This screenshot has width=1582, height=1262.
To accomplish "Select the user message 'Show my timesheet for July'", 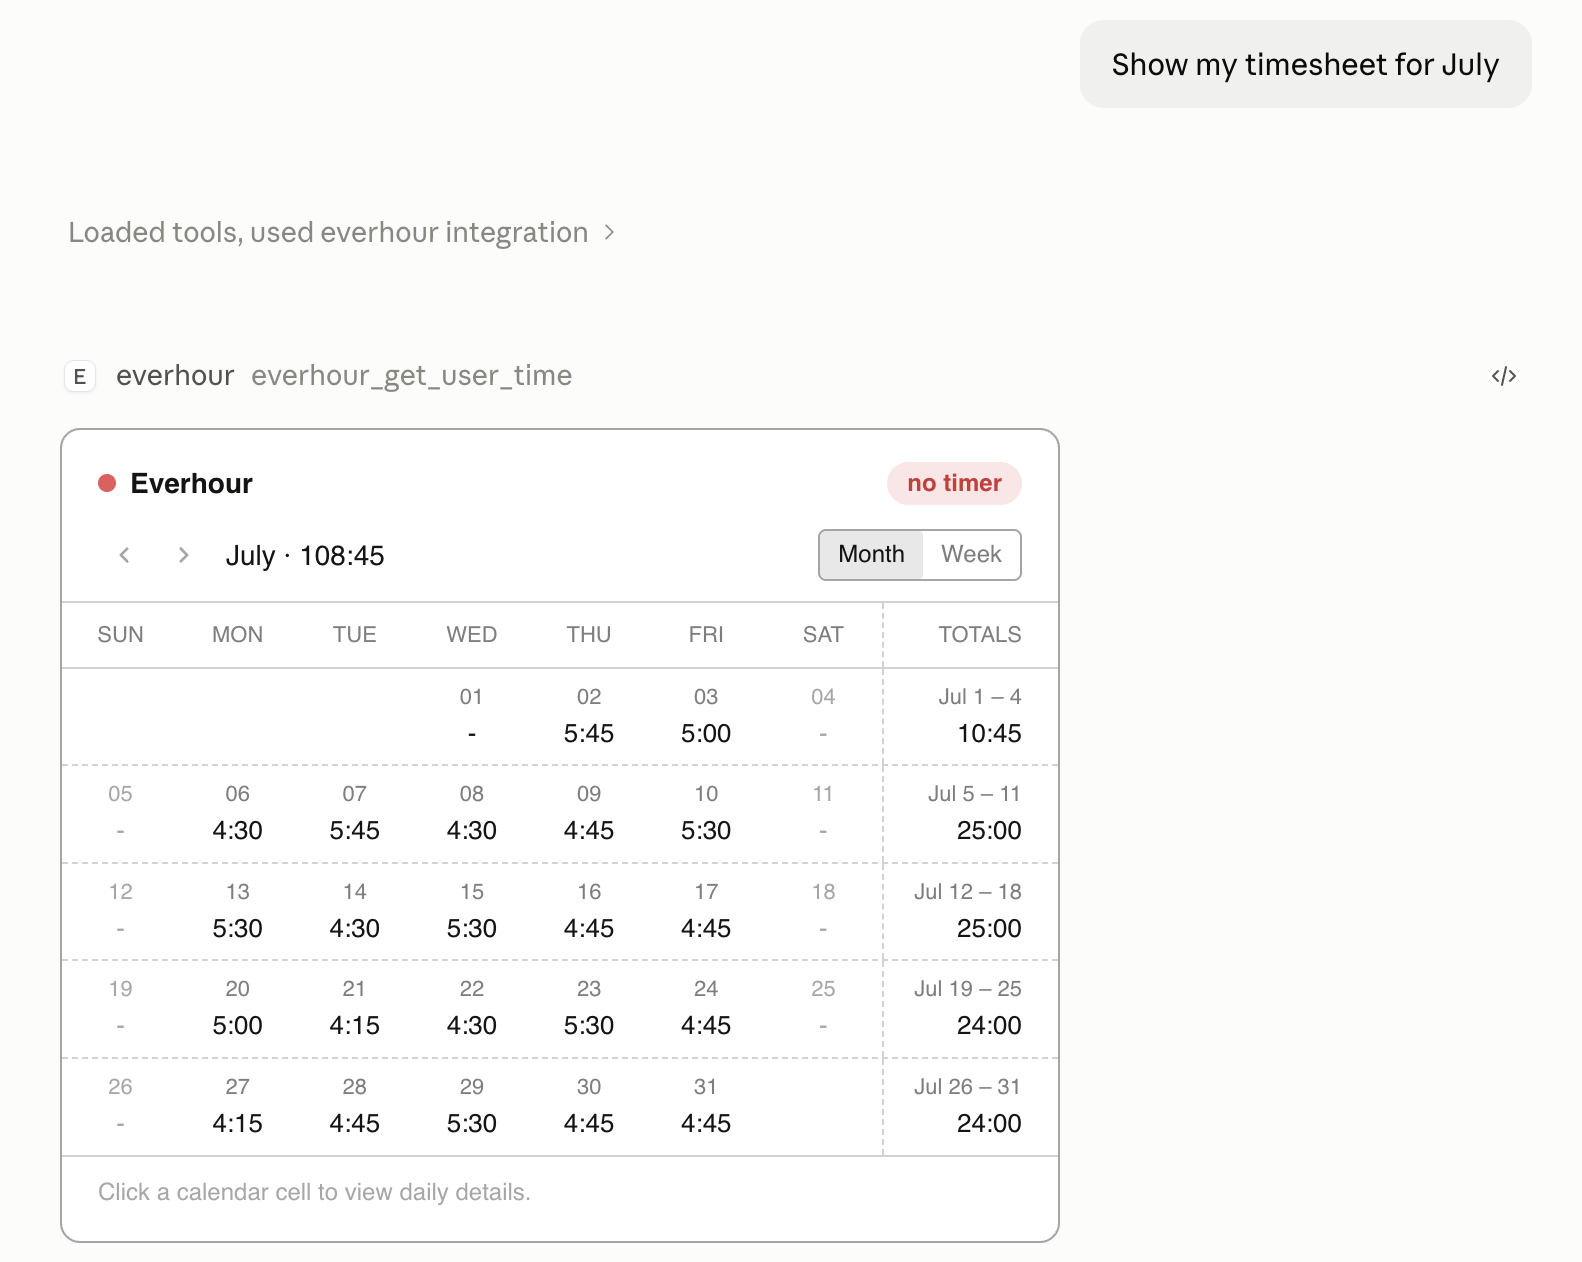I will pyautogui.click(x=1305, y=64).
